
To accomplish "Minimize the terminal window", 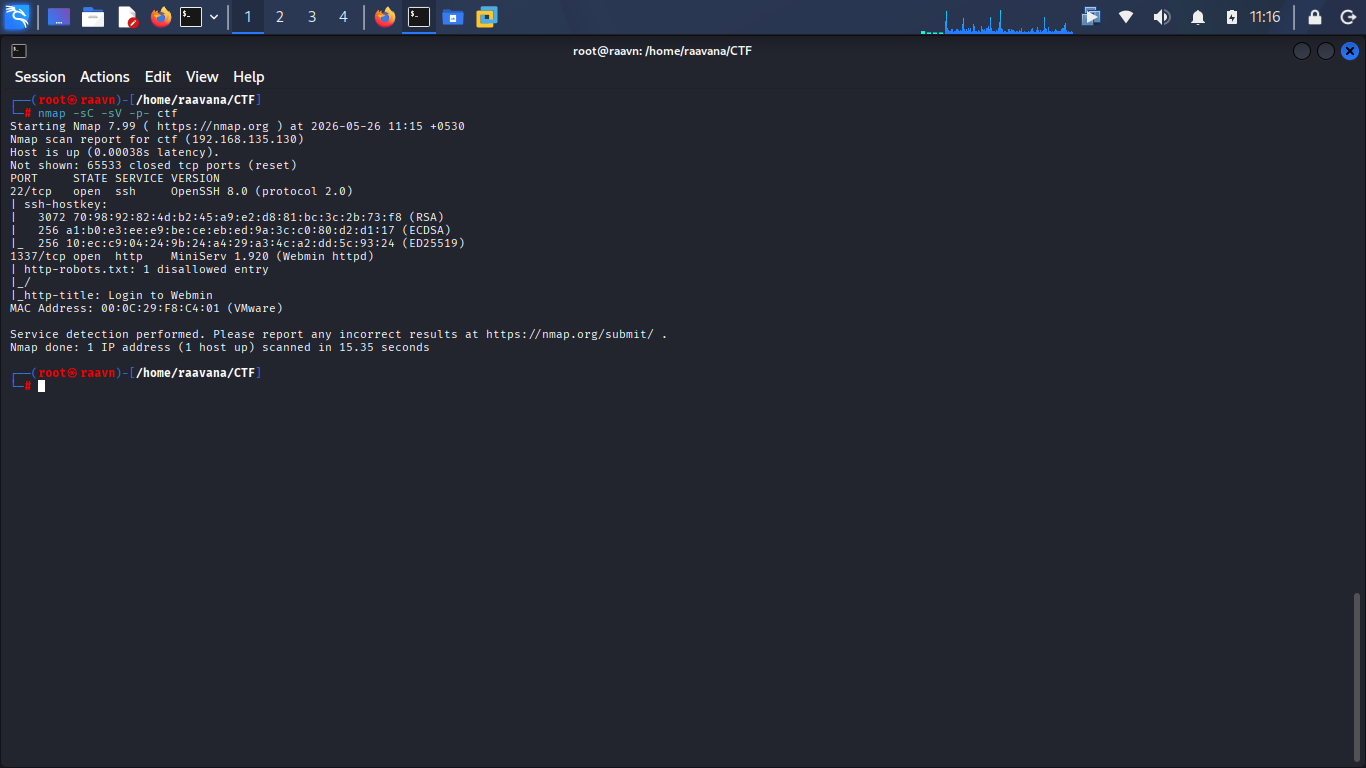I will pos(1301,51).
